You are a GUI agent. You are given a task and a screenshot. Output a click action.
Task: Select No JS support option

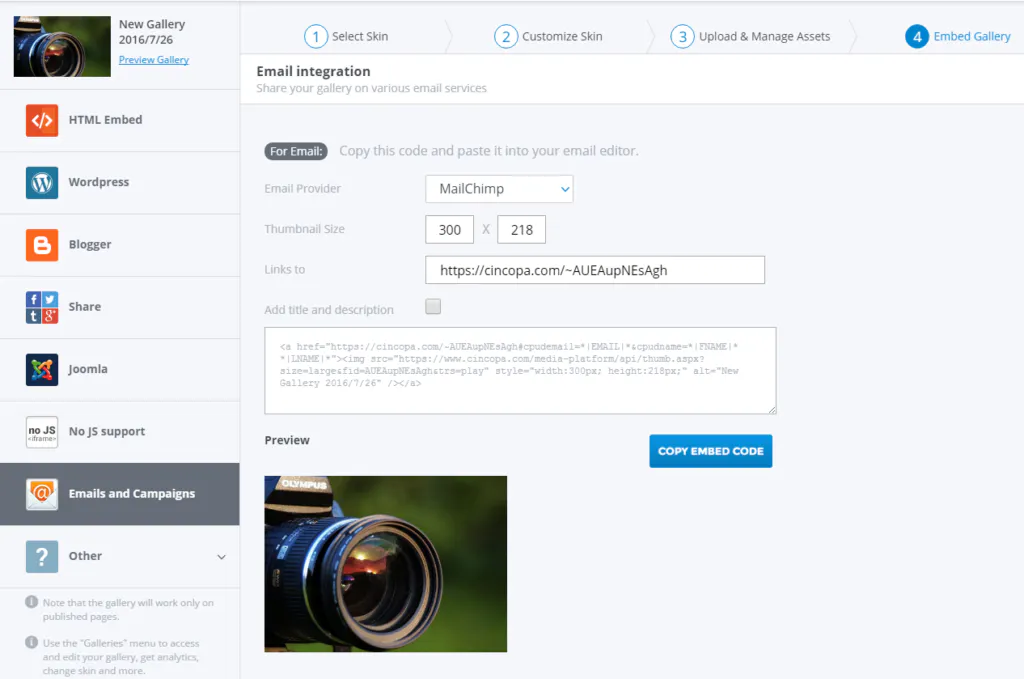pos(120,432)
